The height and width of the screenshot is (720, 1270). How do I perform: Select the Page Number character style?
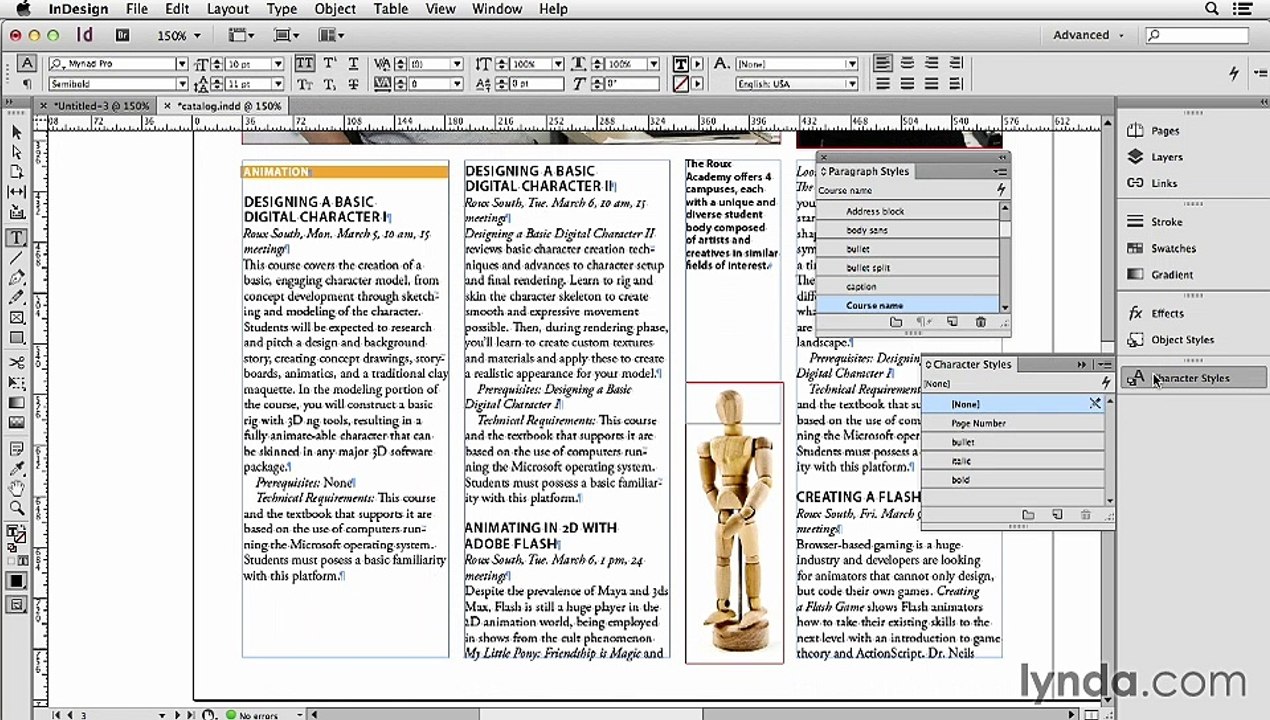click(x=1012, y=423)
